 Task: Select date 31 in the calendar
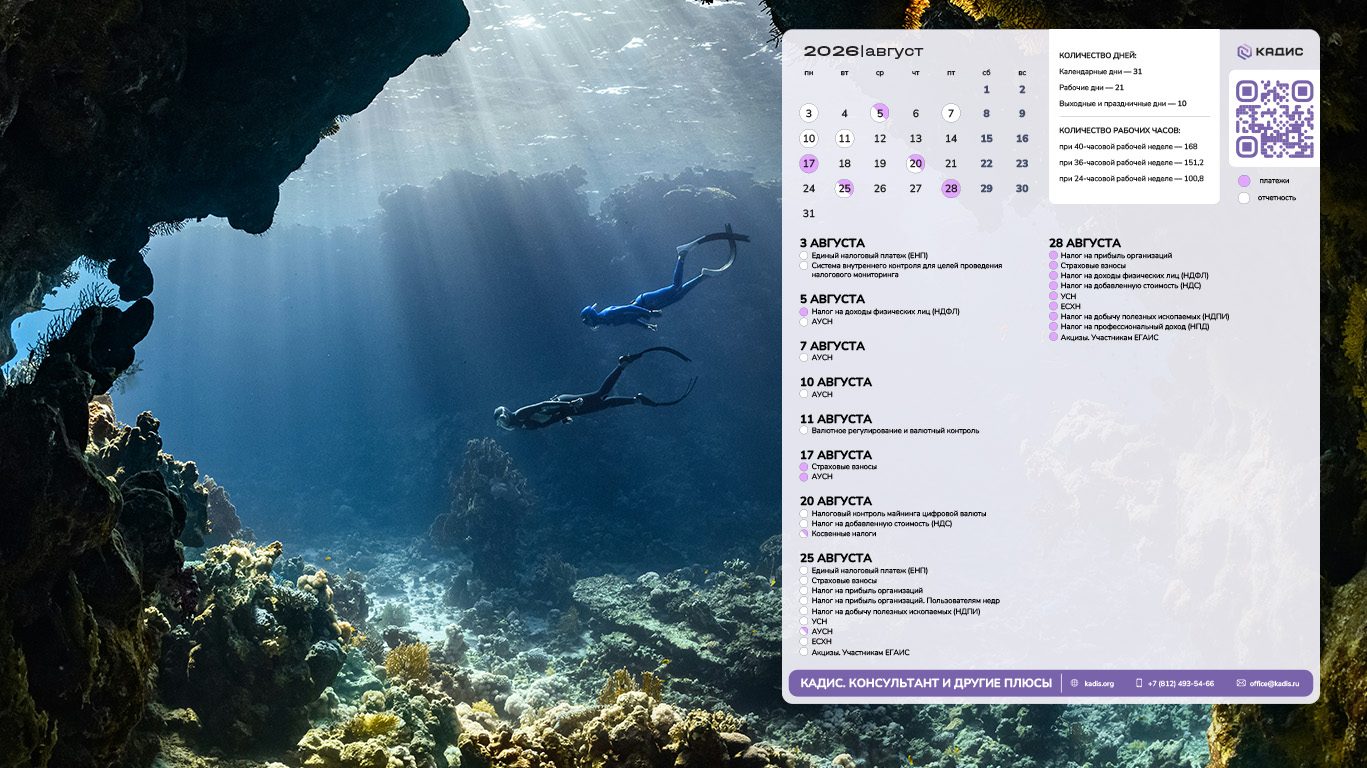point(809,213)
